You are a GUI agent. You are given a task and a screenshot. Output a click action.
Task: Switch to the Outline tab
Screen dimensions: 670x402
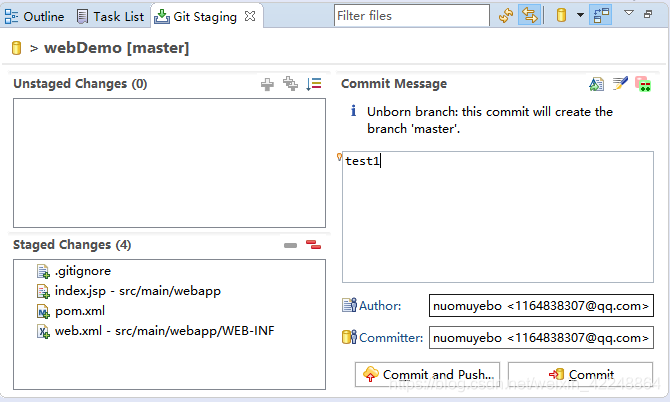[x=34, y=17]
